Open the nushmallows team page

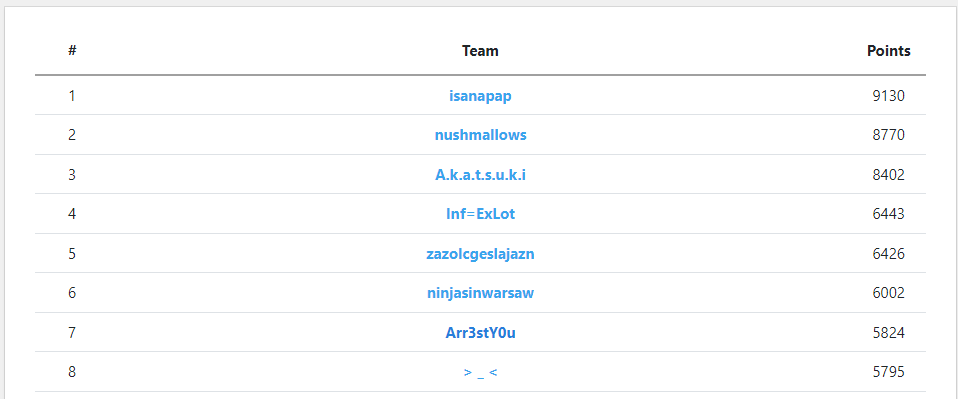[x=480, y=135]
